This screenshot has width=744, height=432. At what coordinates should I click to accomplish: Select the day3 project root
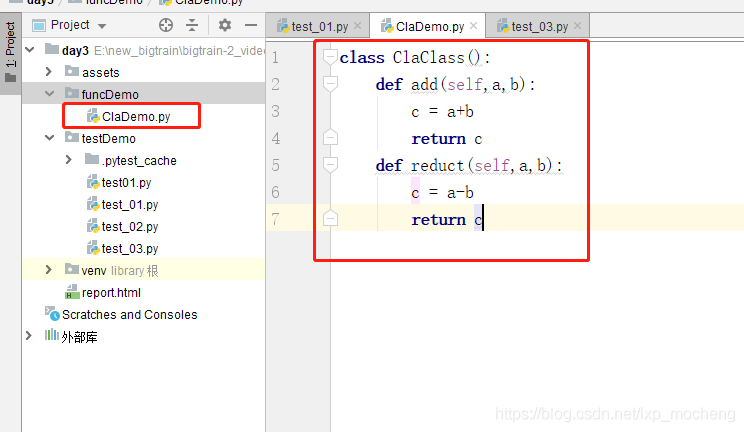(75, 50)
